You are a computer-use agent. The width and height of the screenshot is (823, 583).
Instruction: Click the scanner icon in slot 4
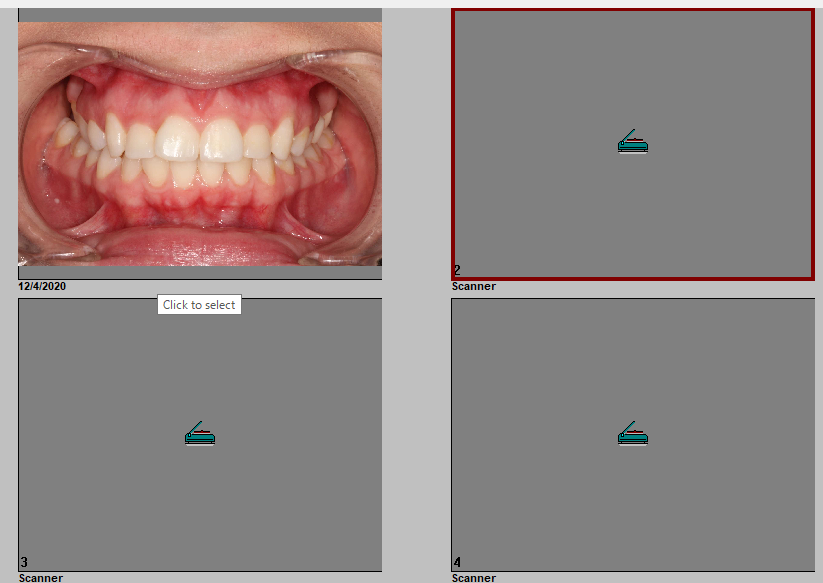click(633, 433)
